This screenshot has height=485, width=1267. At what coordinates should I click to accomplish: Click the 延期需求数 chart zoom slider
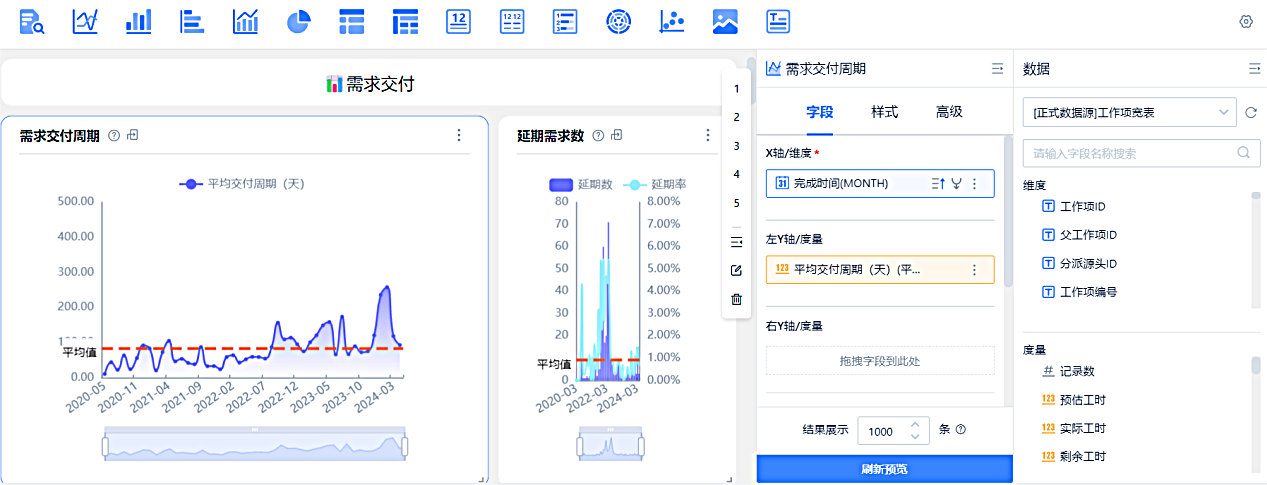coord(612,445)
